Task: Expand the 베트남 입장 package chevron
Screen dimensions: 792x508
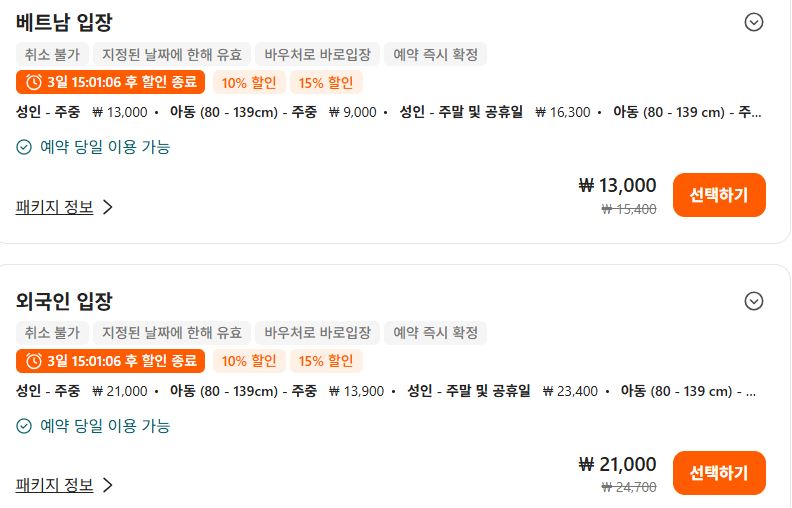Action: point(754,22)
